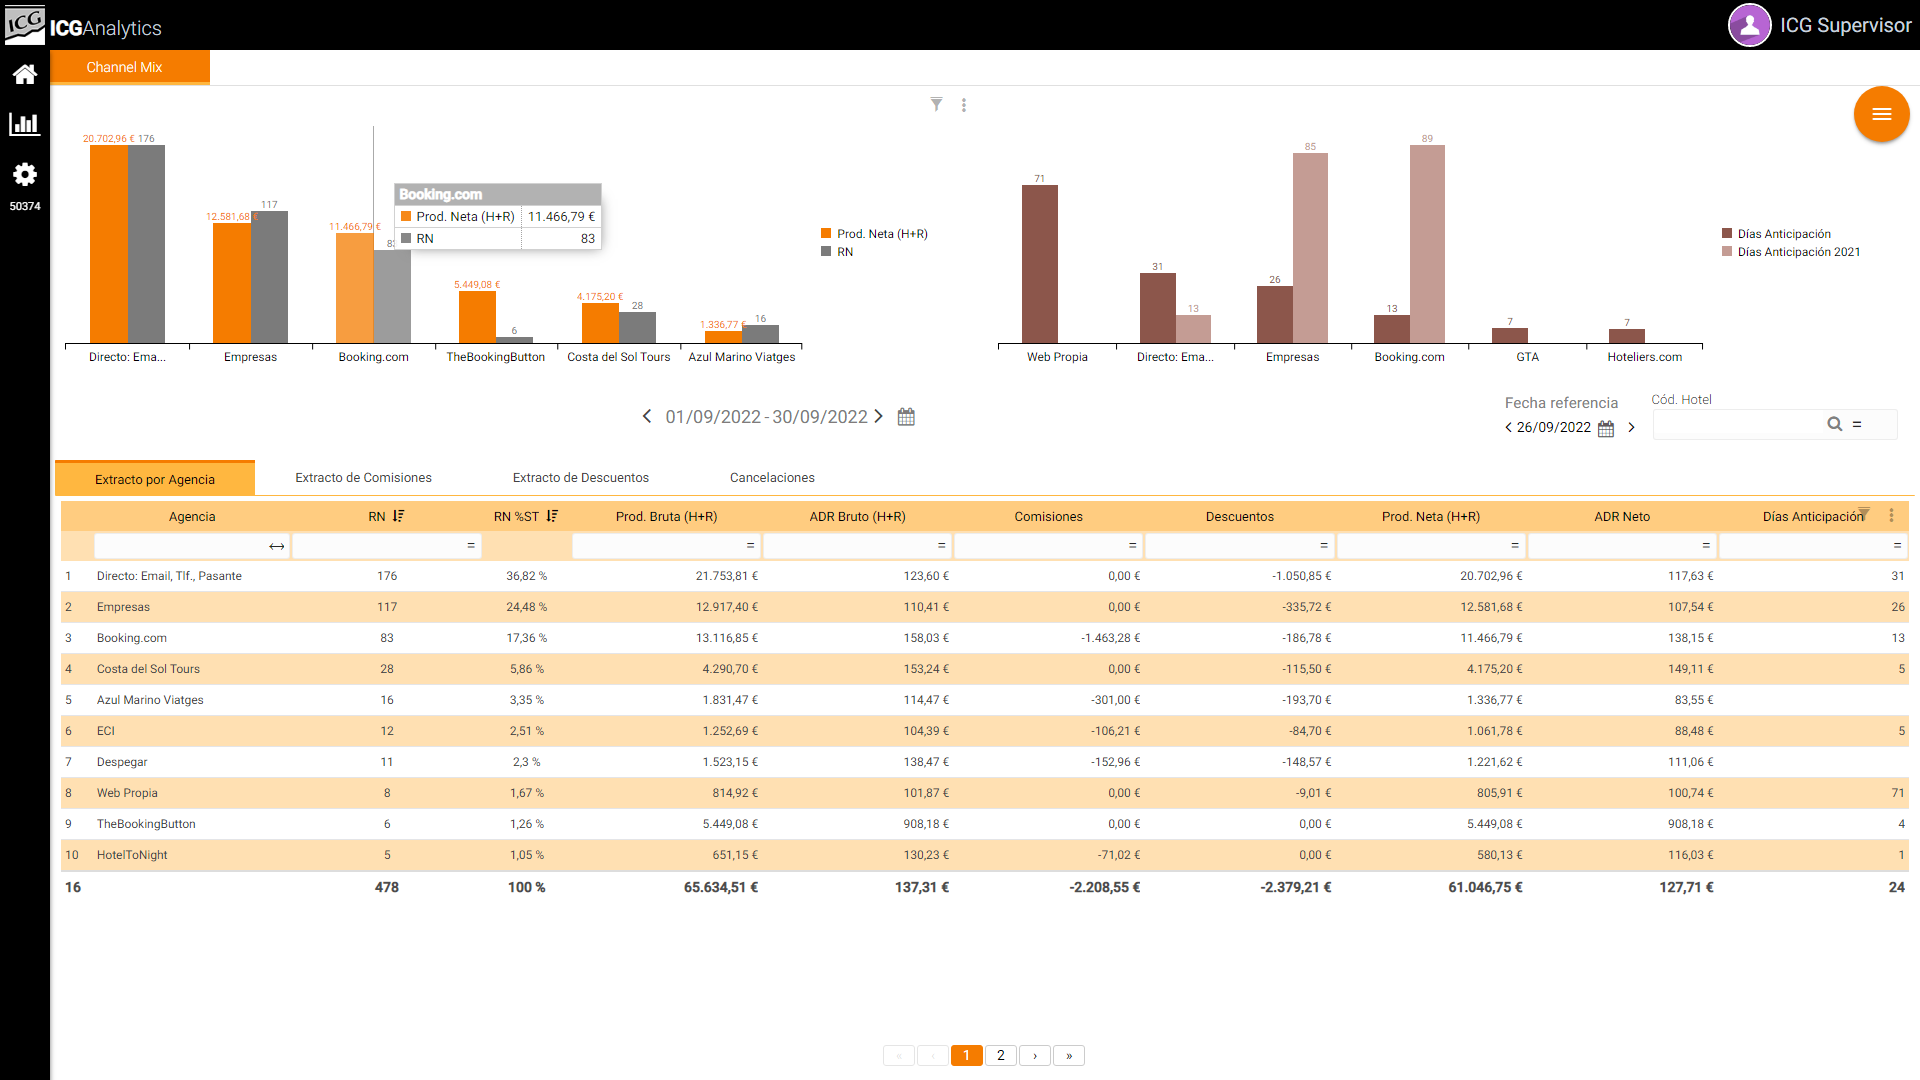Toggle Prod. Neta (H+R) legend series
This screenshot has height=1080, width=1920.
pyautogui.click(x=881, y=234)
